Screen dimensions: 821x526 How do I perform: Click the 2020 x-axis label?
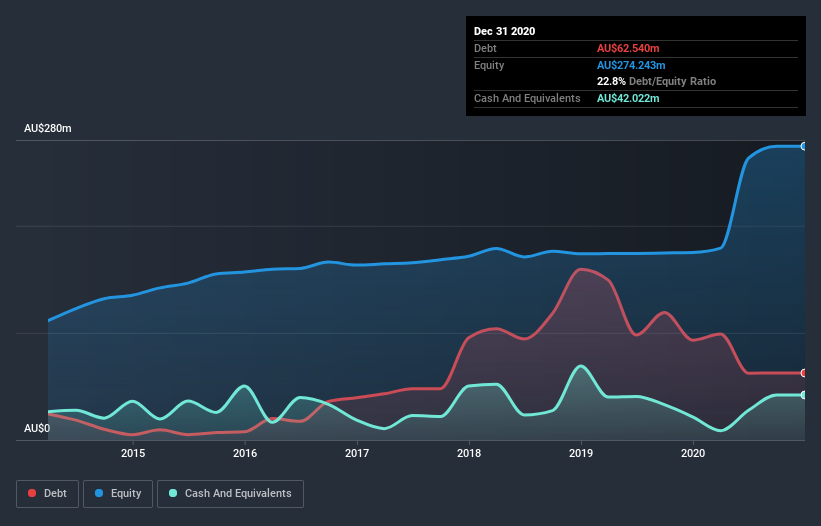coord(693,453)
